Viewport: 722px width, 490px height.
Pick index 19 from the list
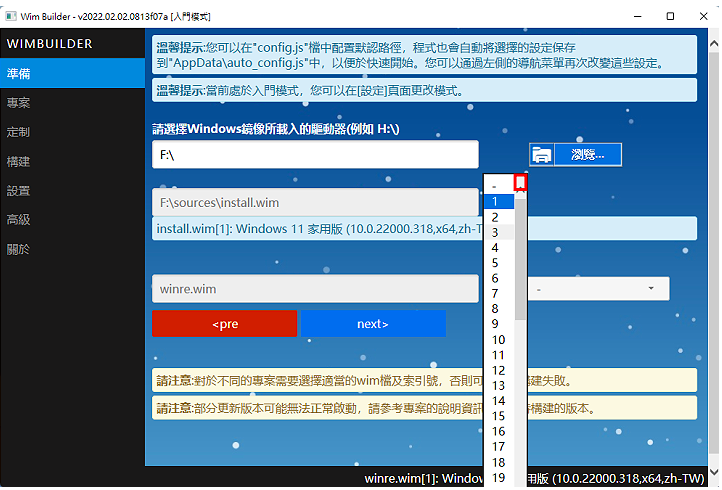click(499, 478)
